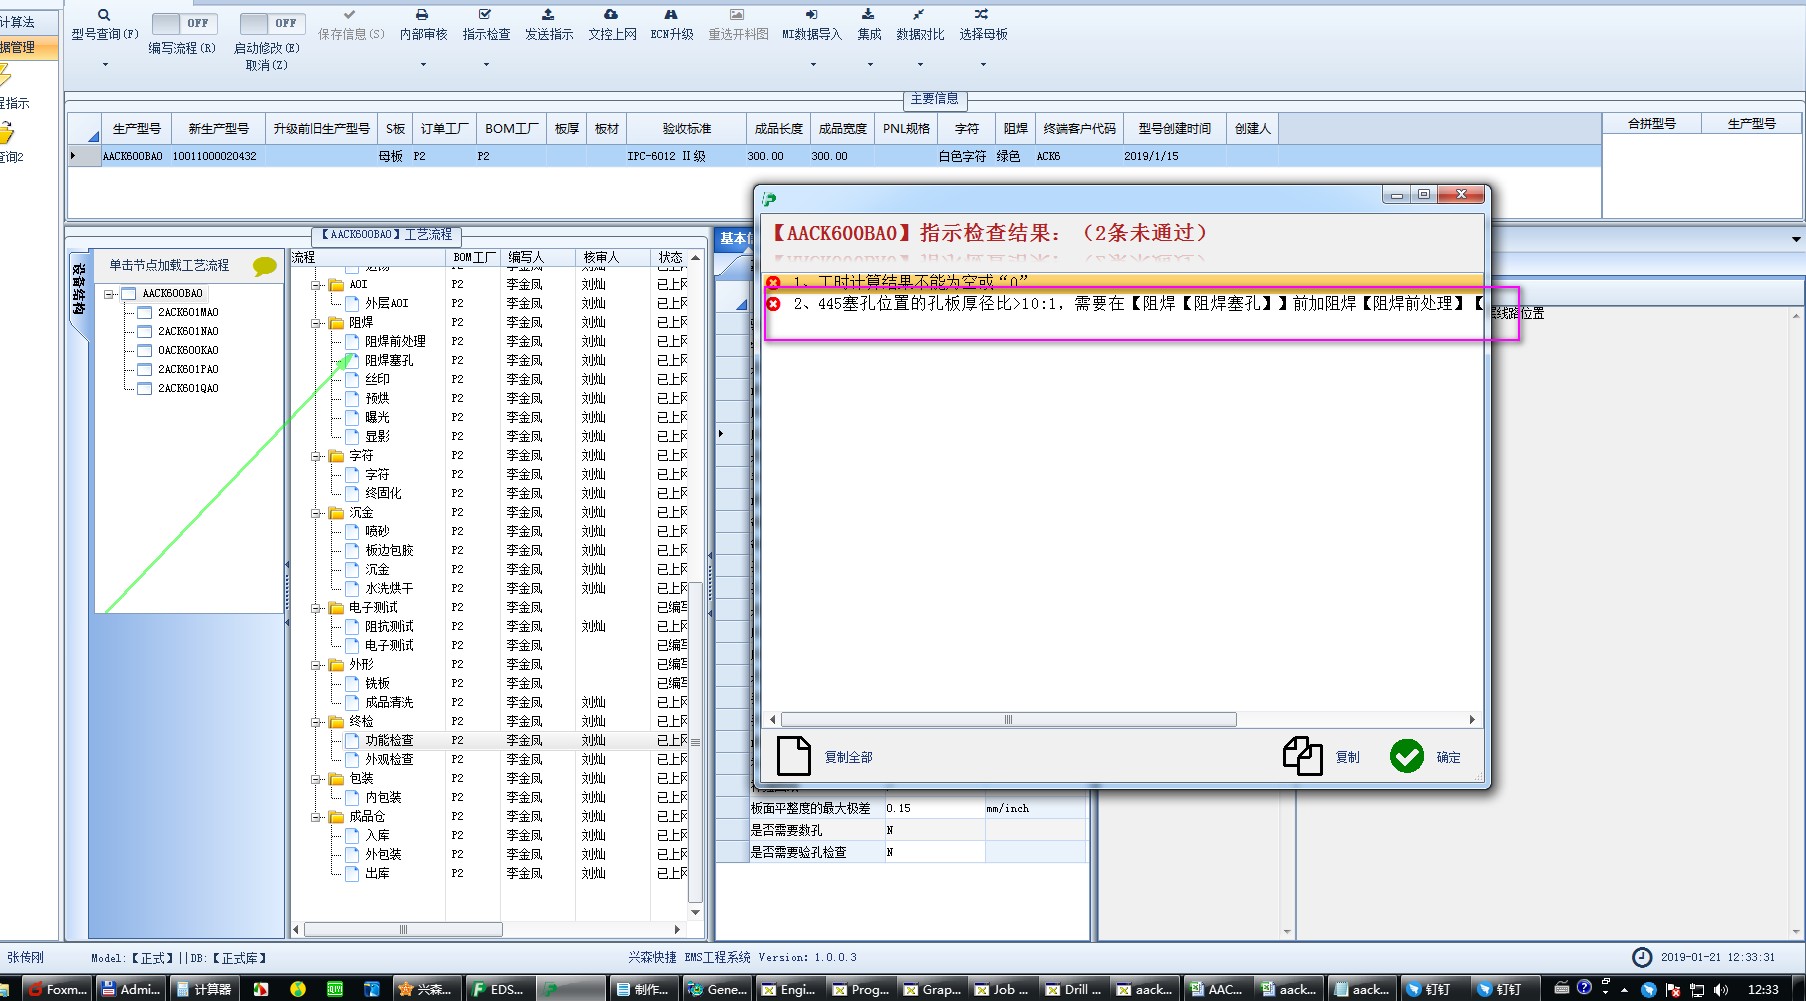The width and height of the screenshot is (1806, 1001).
Task: Collapse the 字符 folder node
Action: click(x=316, y=456)
